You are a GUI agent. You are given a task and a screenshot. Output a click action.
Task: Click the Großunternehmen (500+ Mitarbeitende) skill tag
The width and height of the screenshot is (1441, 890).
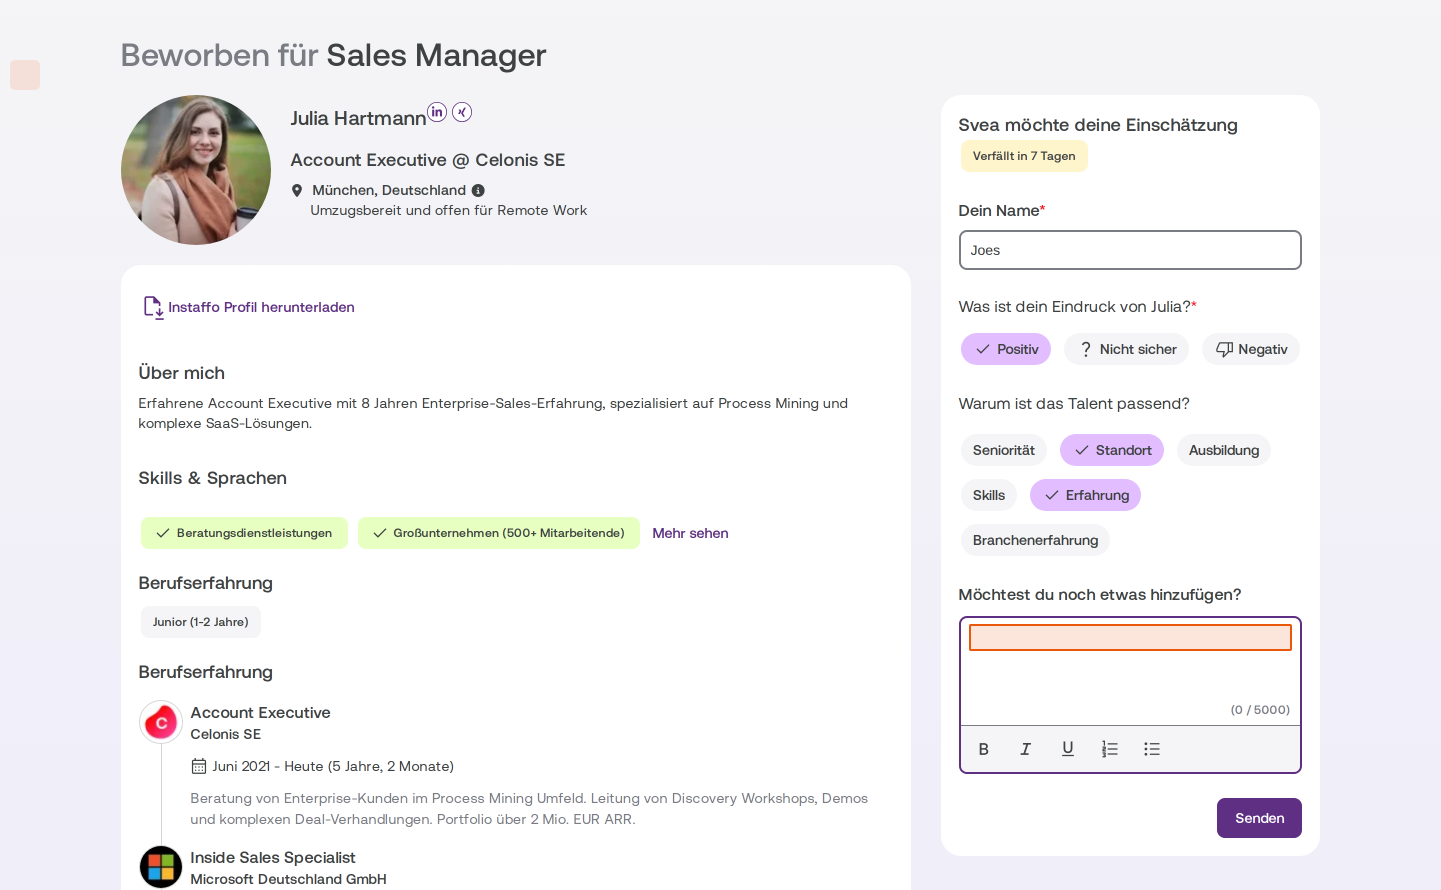point(499,533)
